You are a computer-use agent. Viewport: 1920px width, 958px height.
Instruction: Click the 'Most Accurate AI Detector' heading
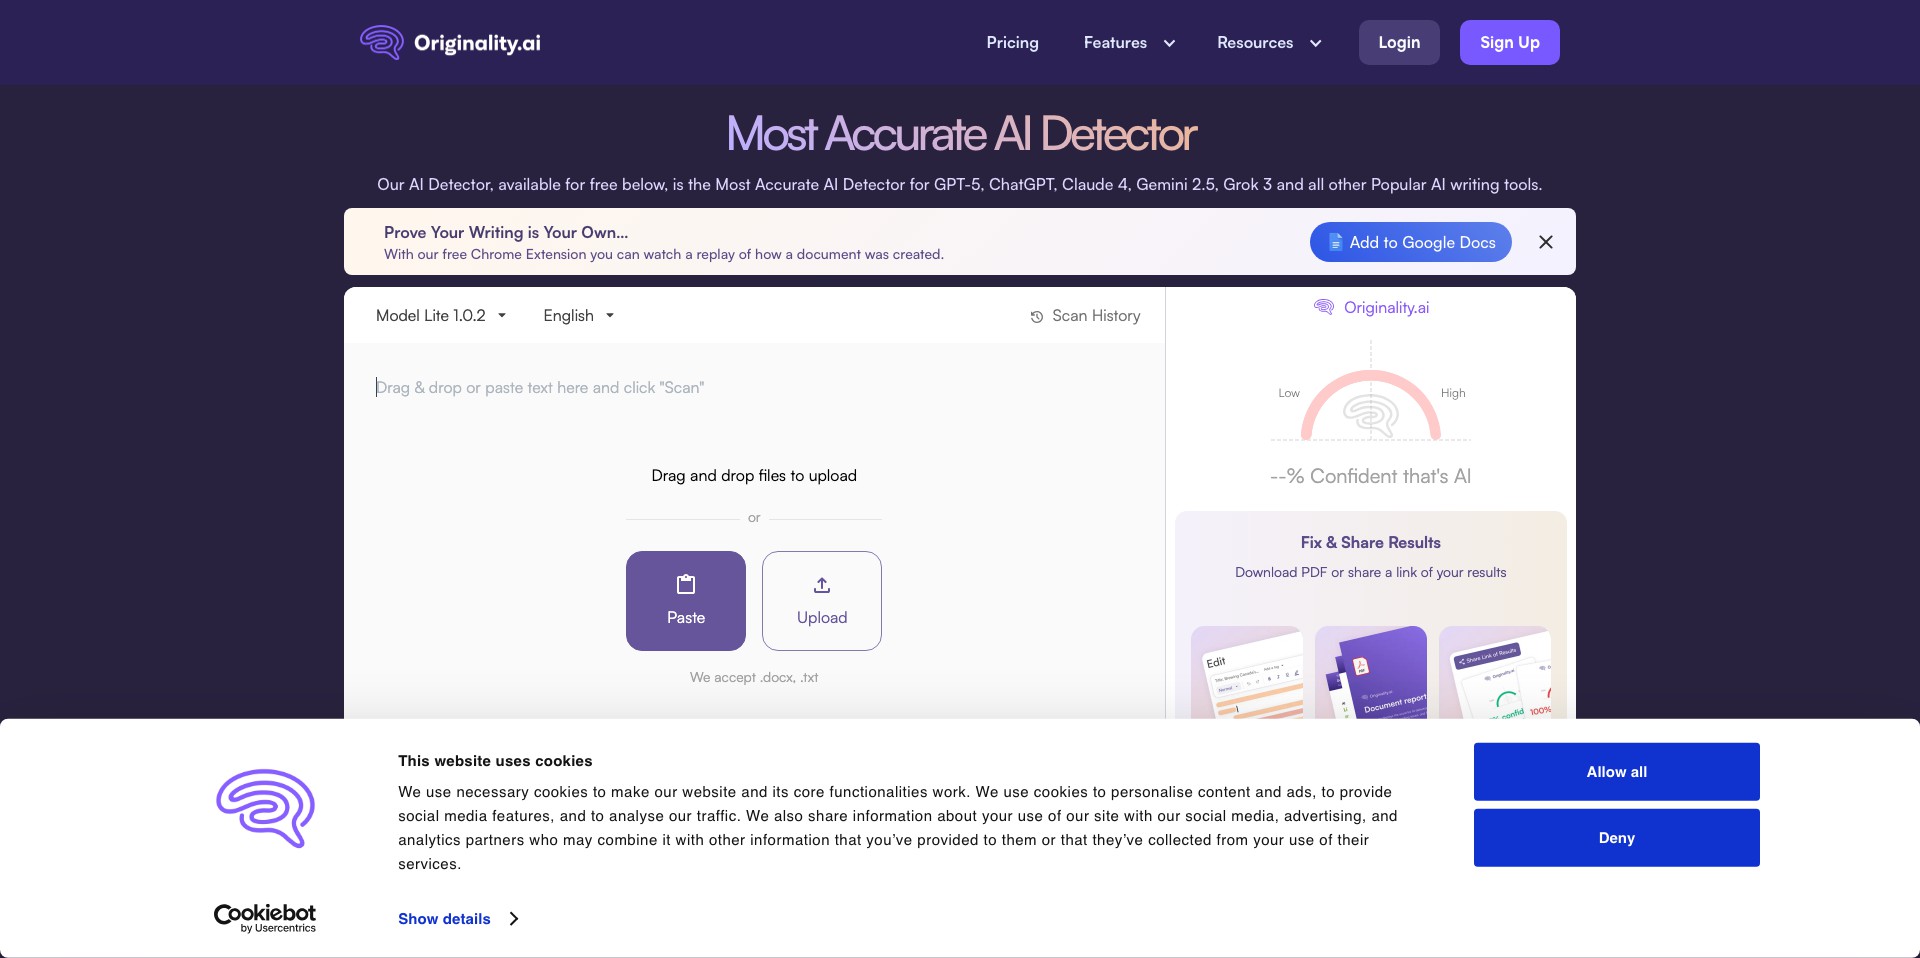pyautogui.click(x=961, y=134)
